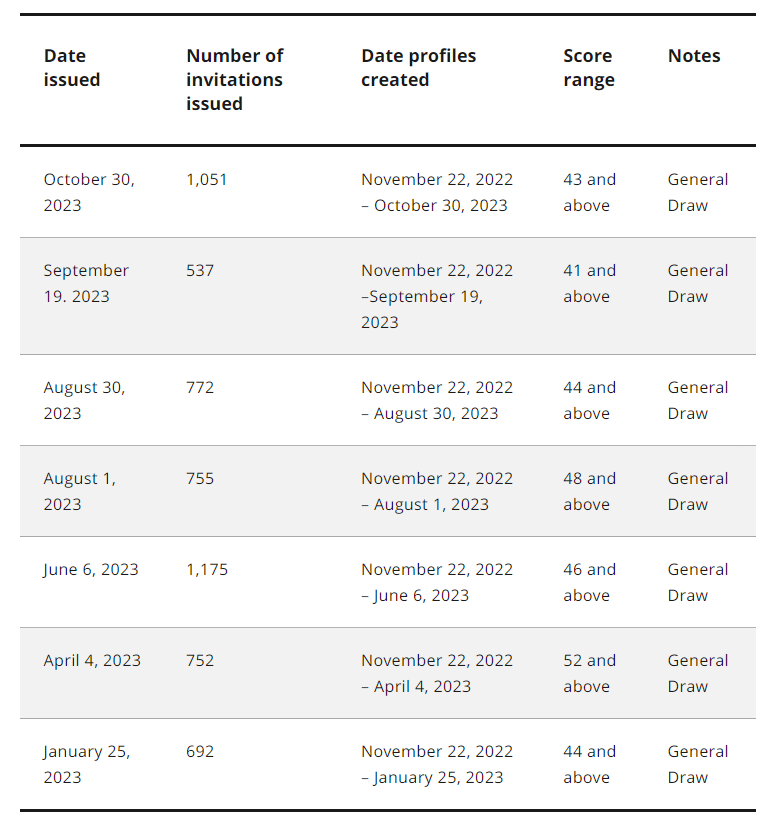
Task: Select the August 30, 2023 date cell
Action: tap(84, 400)
